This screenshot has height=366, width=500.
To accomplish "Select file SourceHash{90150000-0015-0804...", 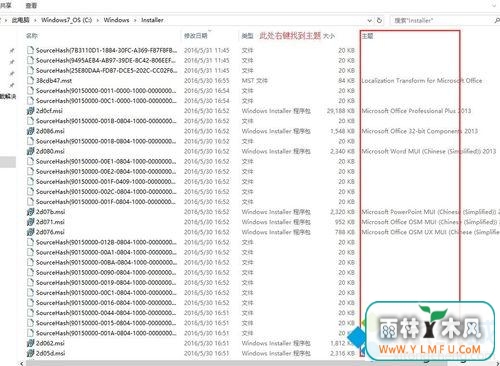I will point(106,323).
